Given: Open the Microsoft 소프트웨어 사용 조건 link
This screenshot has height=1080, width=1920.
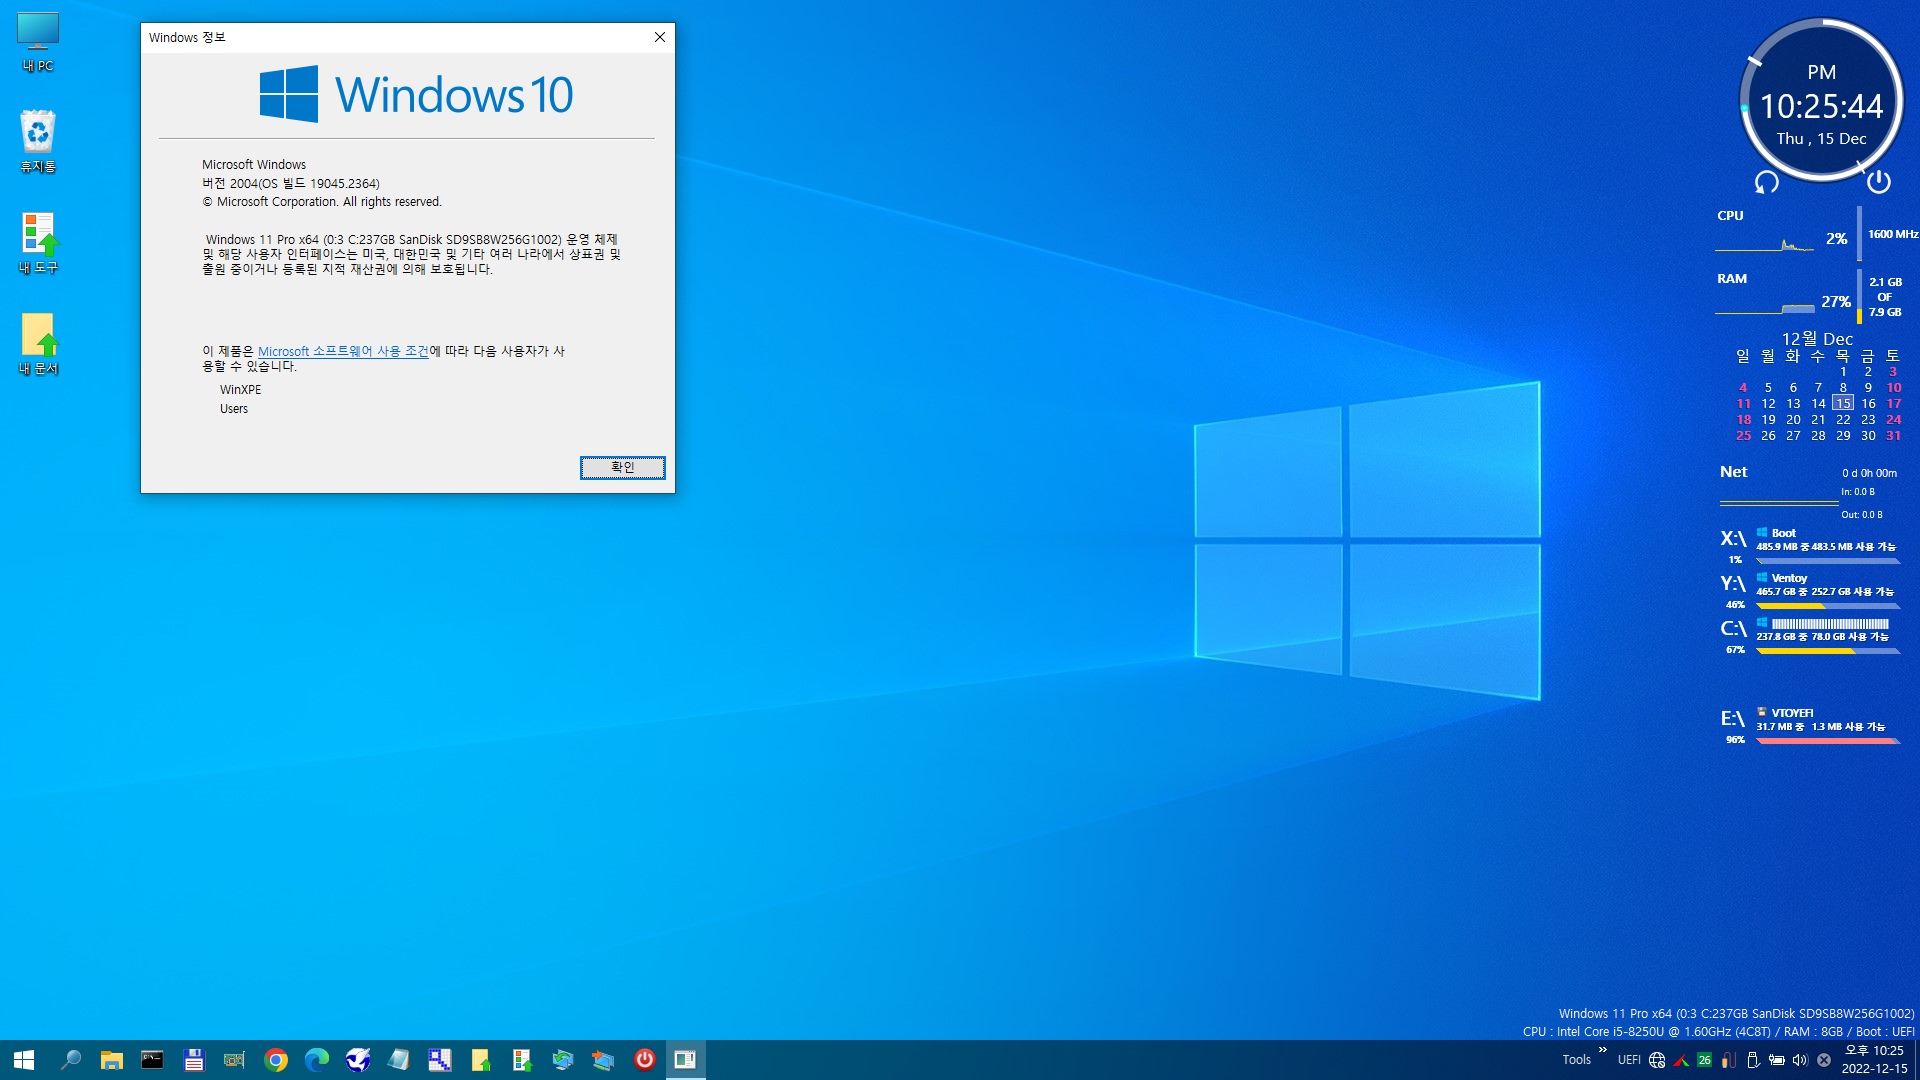Looking at the screenshot, I should (343, 351).
